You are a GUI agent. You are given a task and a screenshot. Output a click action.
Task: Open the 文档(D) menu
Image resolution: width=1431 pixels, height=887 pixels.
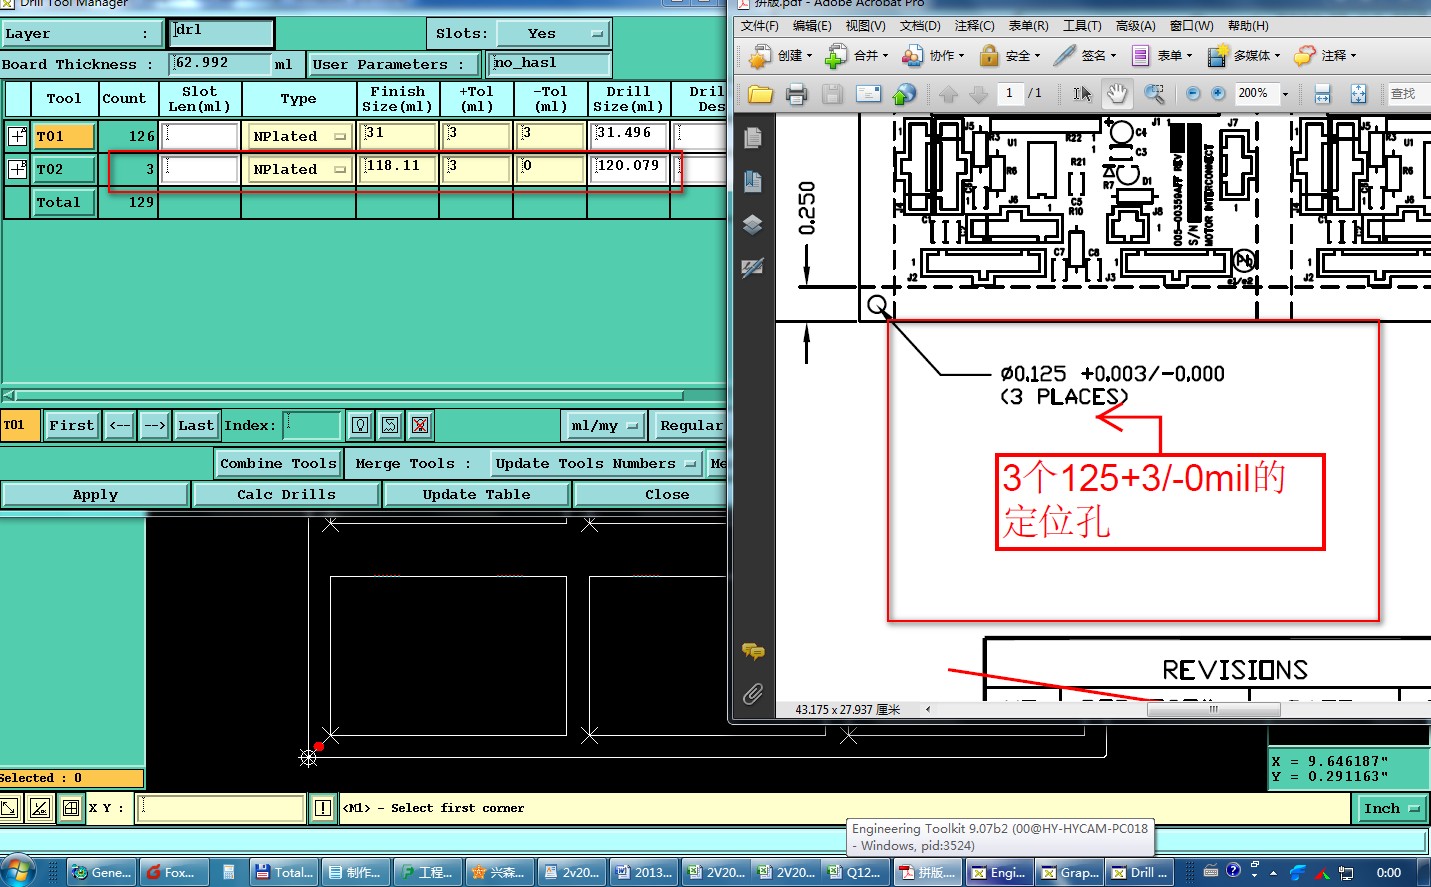click(920, 26)
